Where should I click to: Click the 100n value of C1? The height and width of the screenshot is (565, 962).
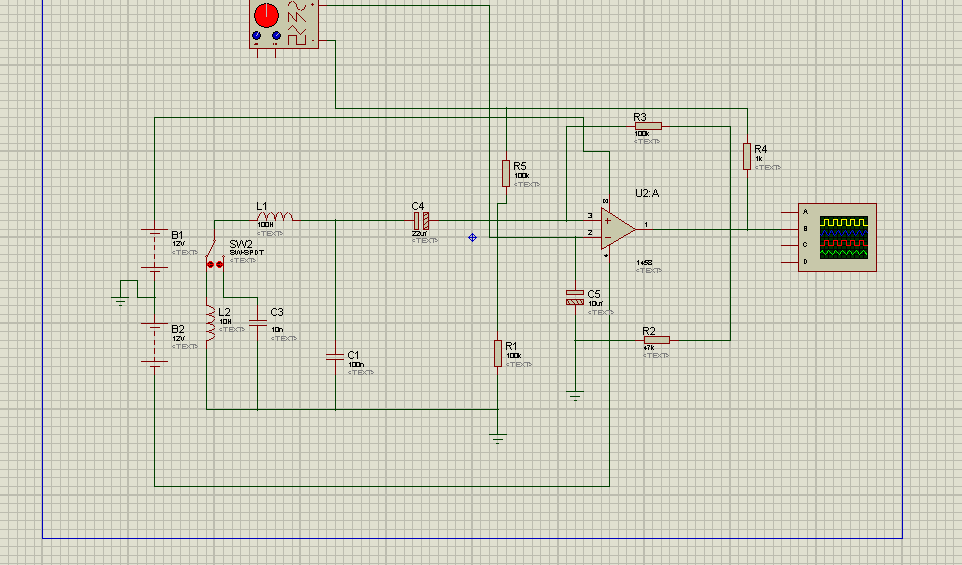pyautogui.click(x=356, y=364)
